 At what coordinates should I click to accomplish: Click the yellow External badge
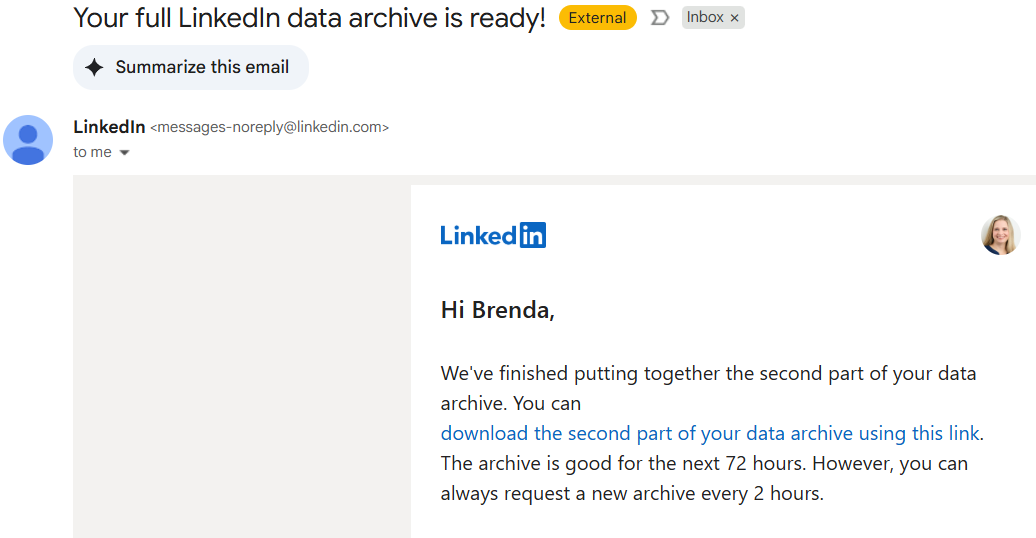(x=597, y=18)
